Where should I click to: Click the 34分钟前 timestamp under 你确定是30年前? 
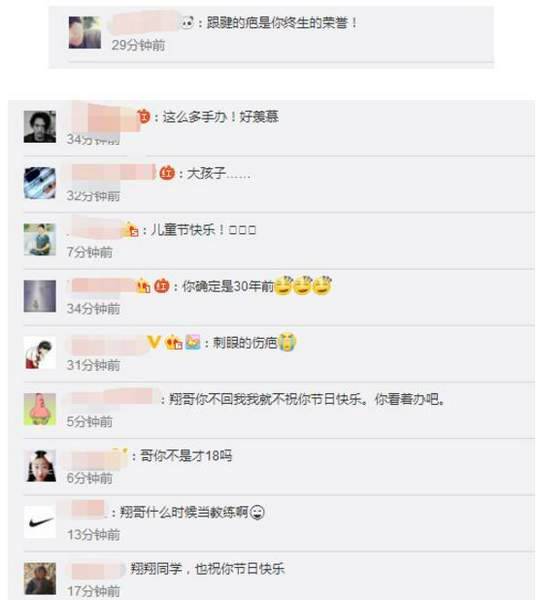[x=93, y=308]
